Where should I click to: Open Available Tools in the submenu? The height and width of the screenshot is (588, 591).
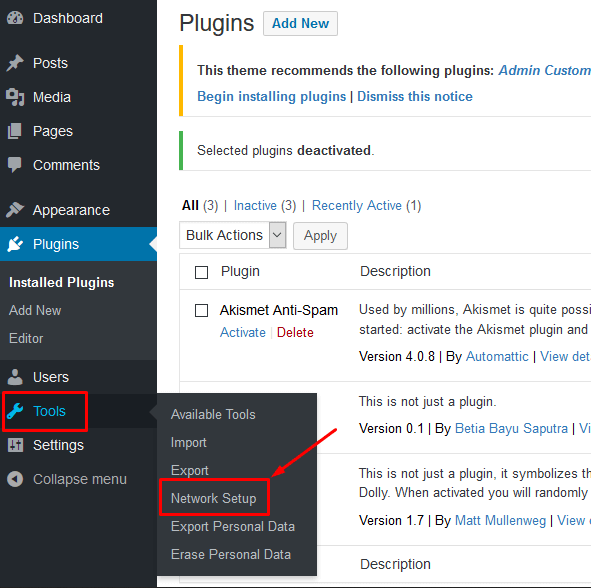[213, 414]
